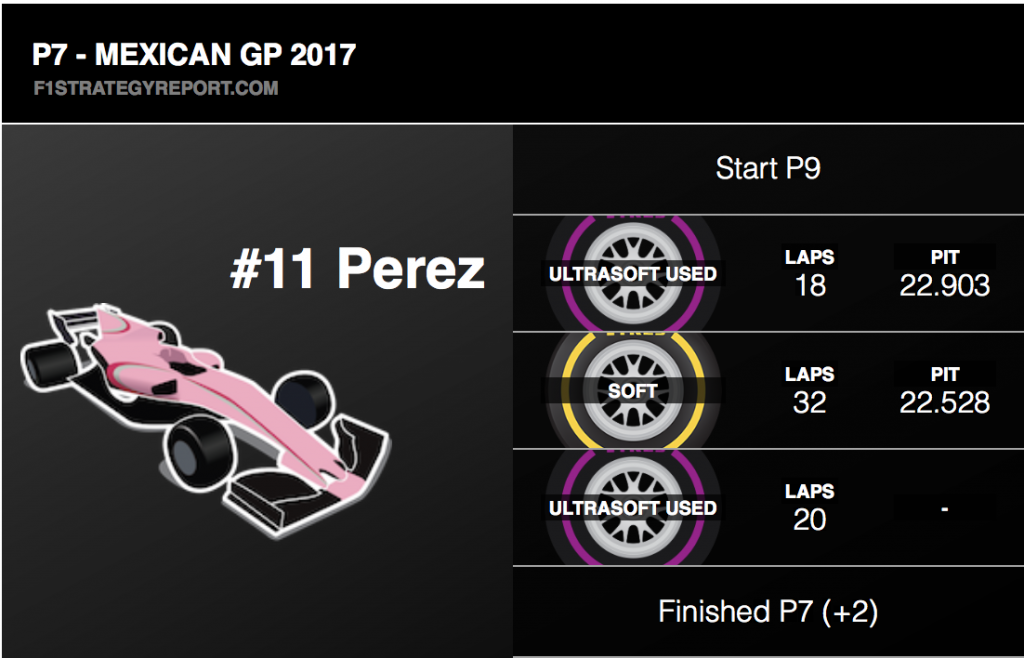Image resolution: width=1024 pixels, height=658 pixels.
Task: Open the F1STRATEGYREPORT.COM link
Action: point(156,88)
